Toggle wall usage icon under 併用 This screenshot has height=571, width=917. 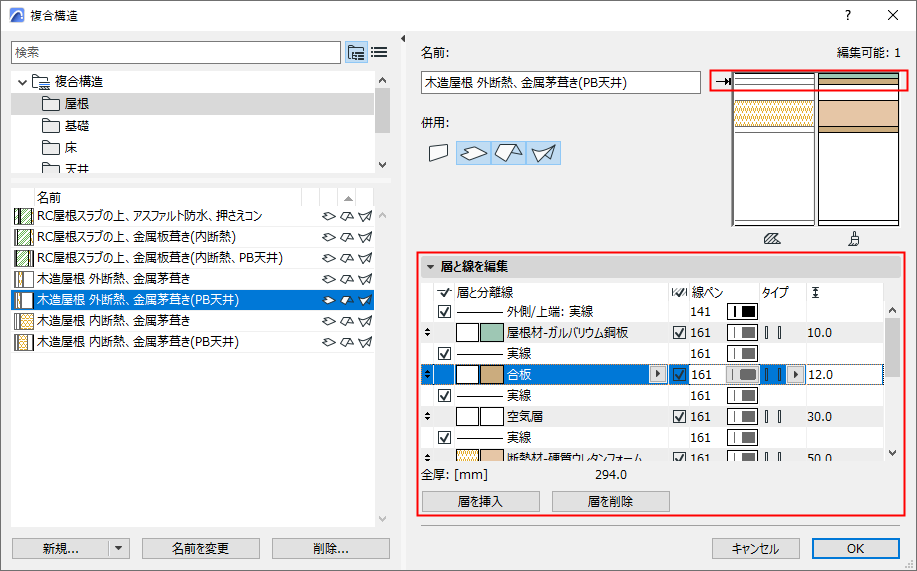pos(439,153)
